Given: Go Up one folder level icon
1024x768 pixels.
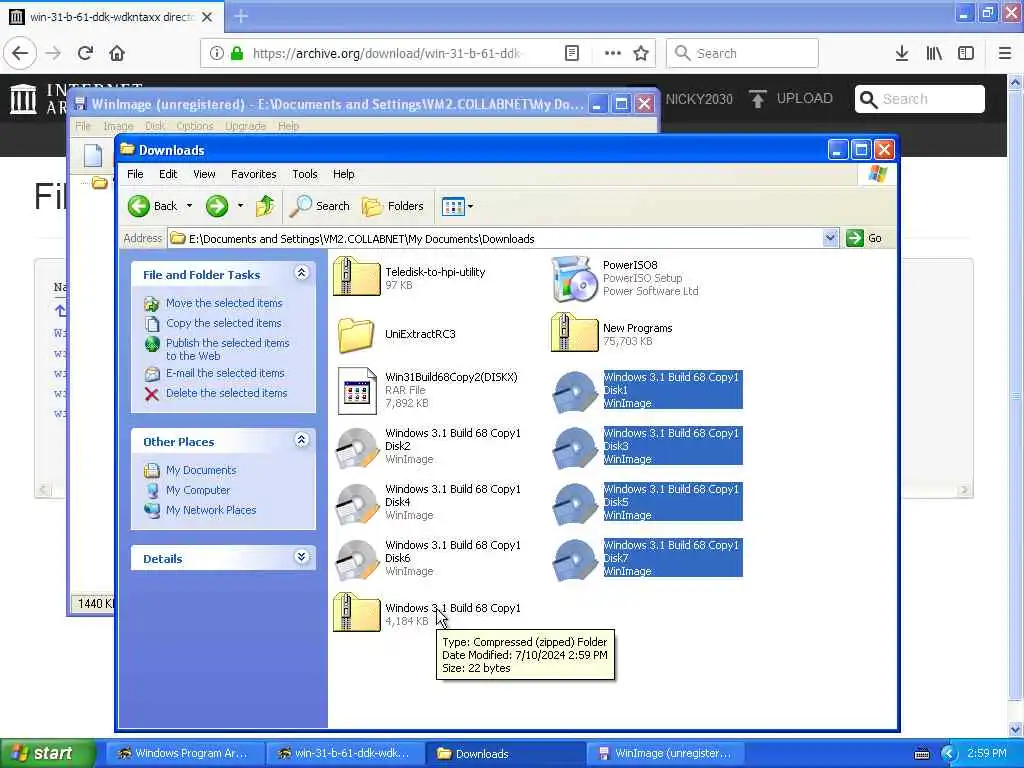Looking at the screenshot, I should (264, 206).
